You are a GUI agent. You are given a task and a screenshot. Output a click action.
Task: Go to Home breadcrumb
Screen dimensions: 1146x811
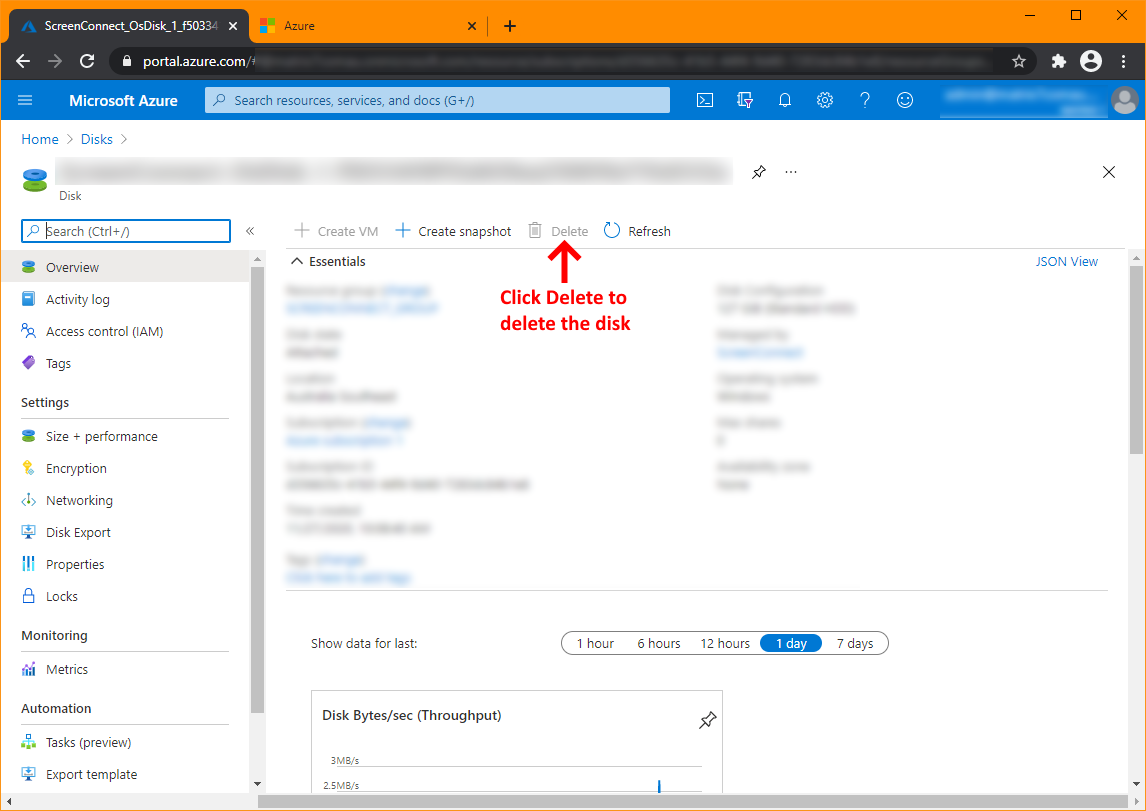tap(39, 140)
